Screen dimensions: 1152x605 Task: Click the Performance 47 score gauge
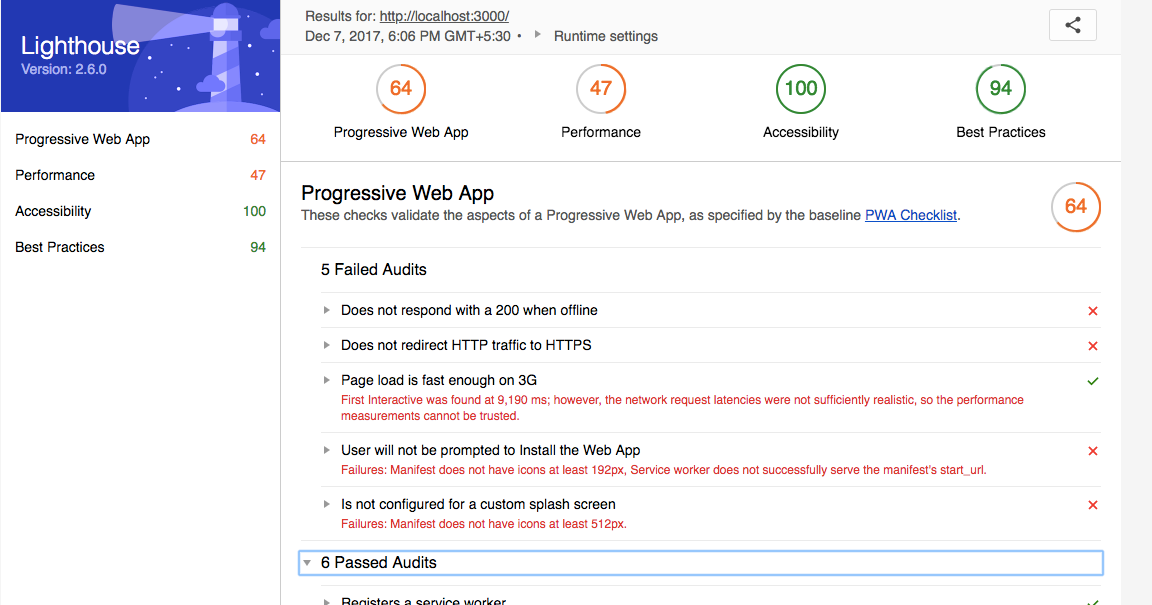pos(600,89)
